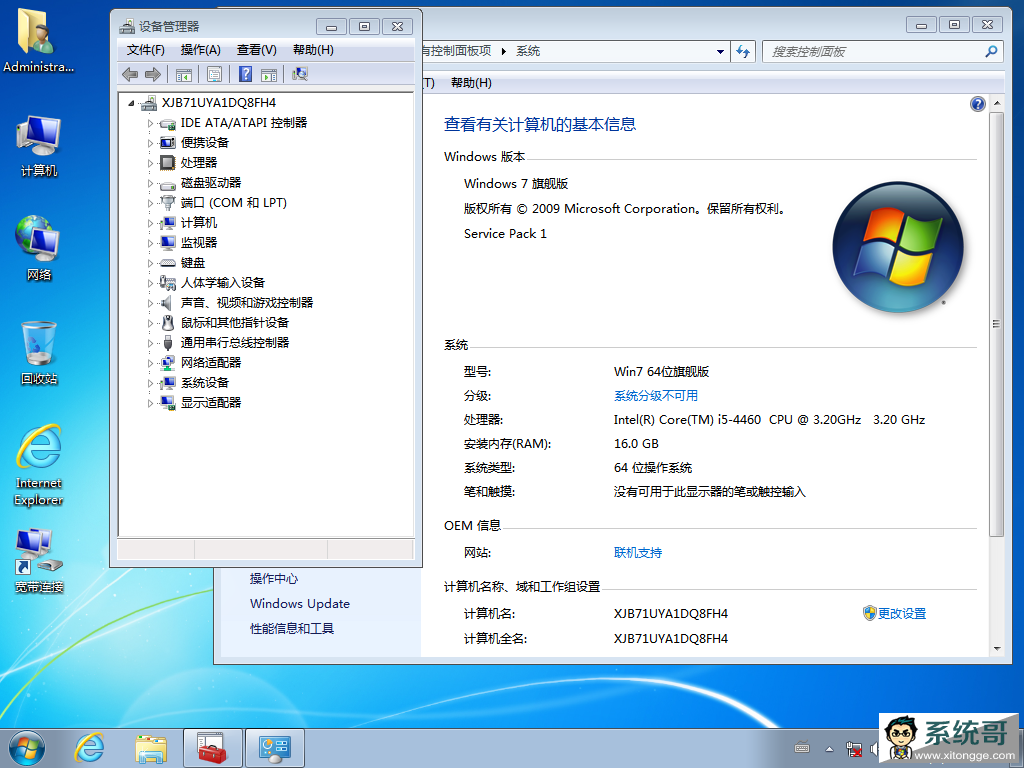Click the show/hide console tree toolbar icon

(184, 74)
